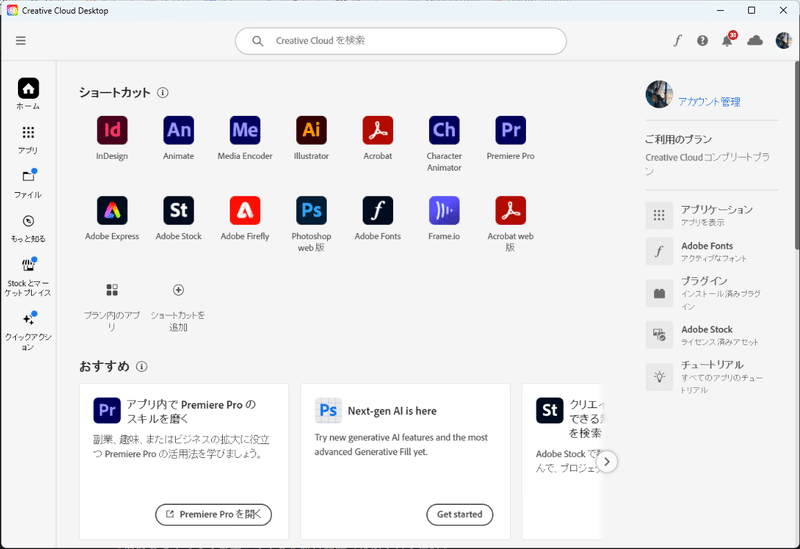Open the help question mark icon

[703, 41]
